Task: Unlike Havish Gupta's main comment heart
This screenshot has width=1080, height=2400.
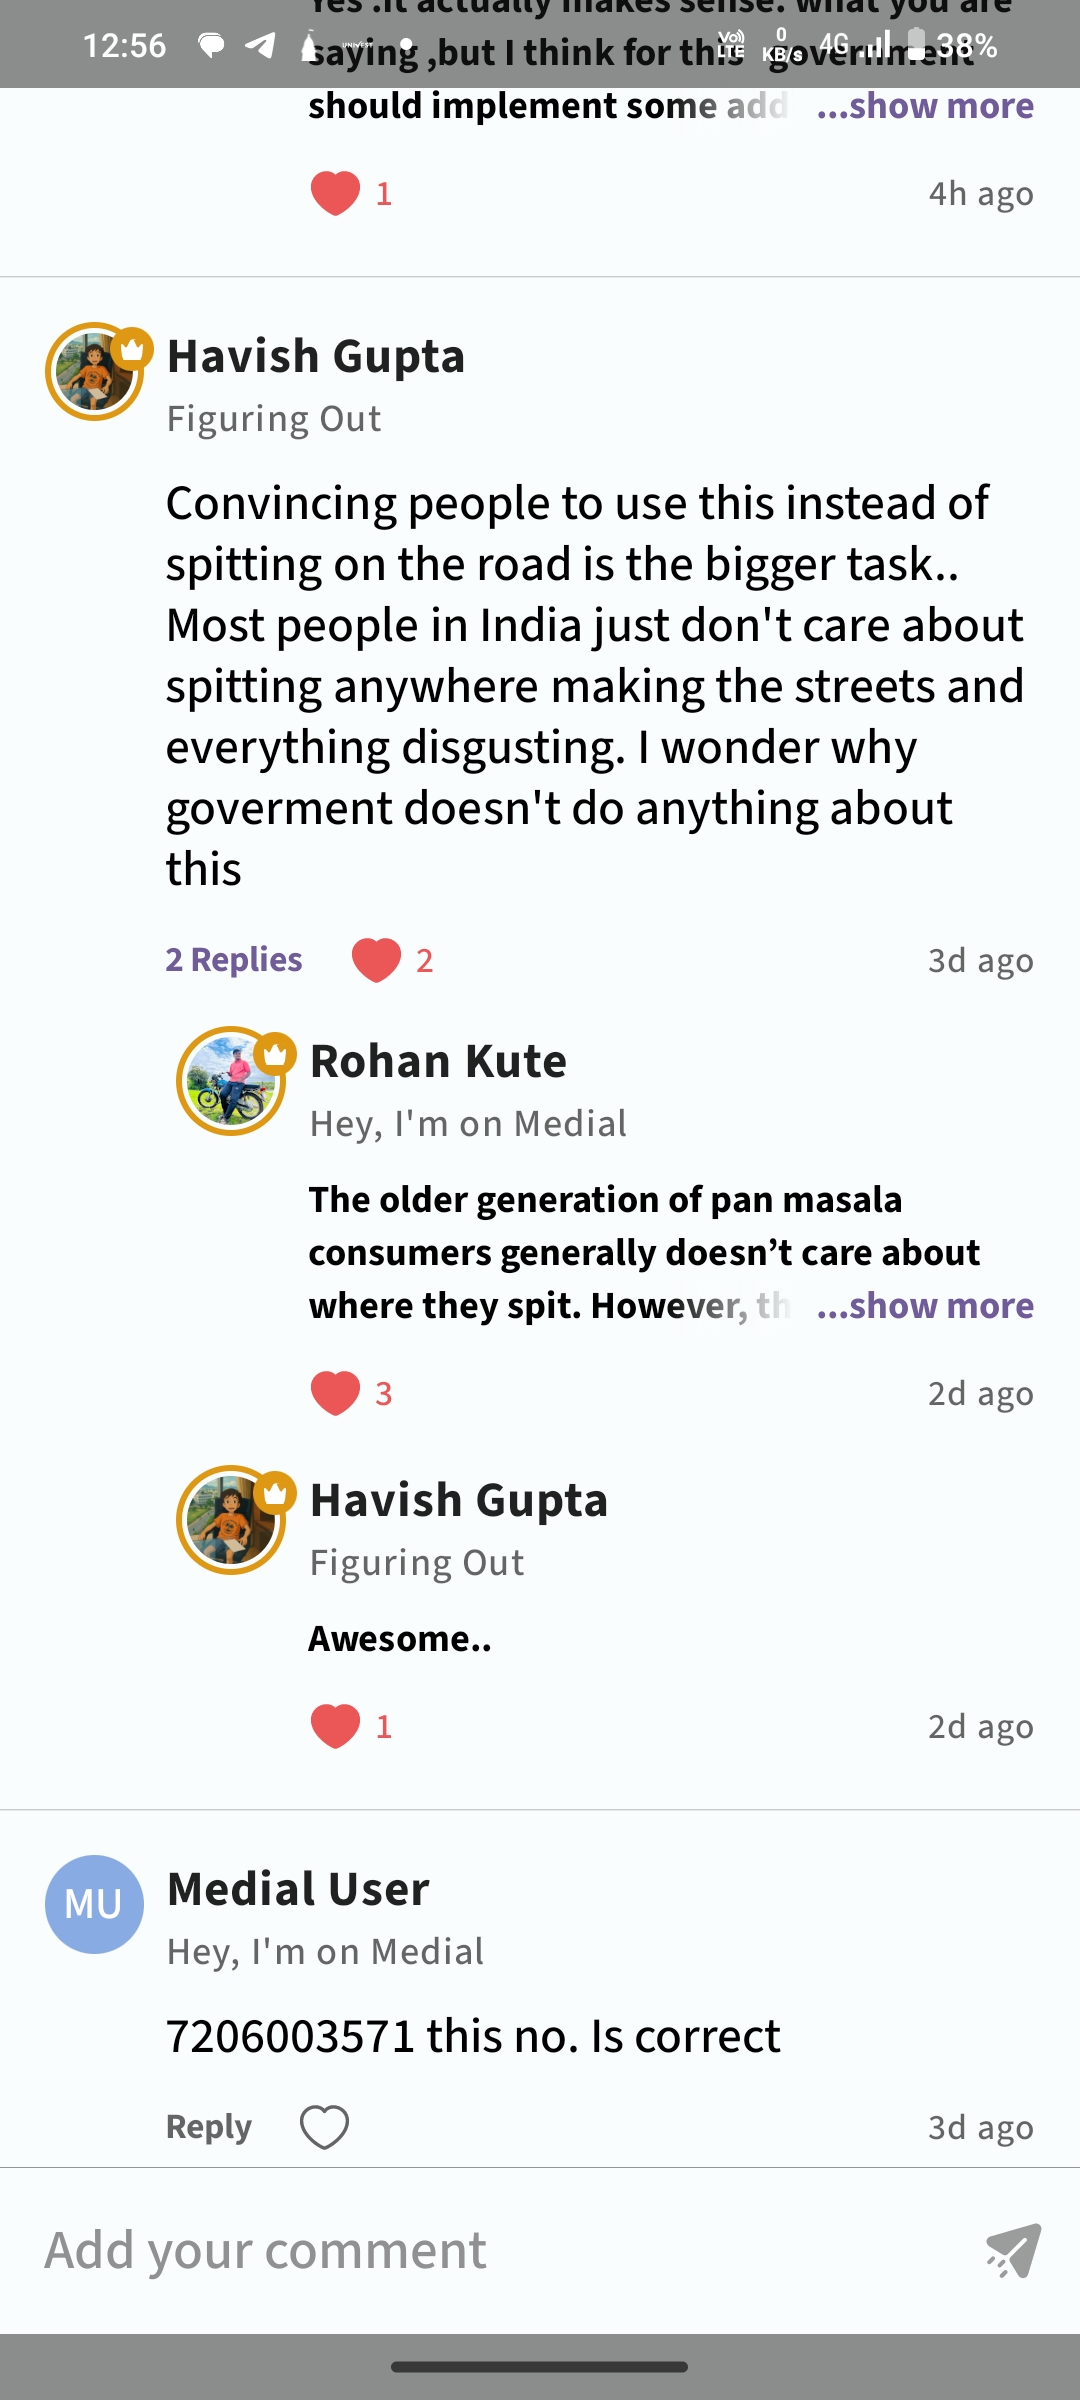Action: pos(376,960)
